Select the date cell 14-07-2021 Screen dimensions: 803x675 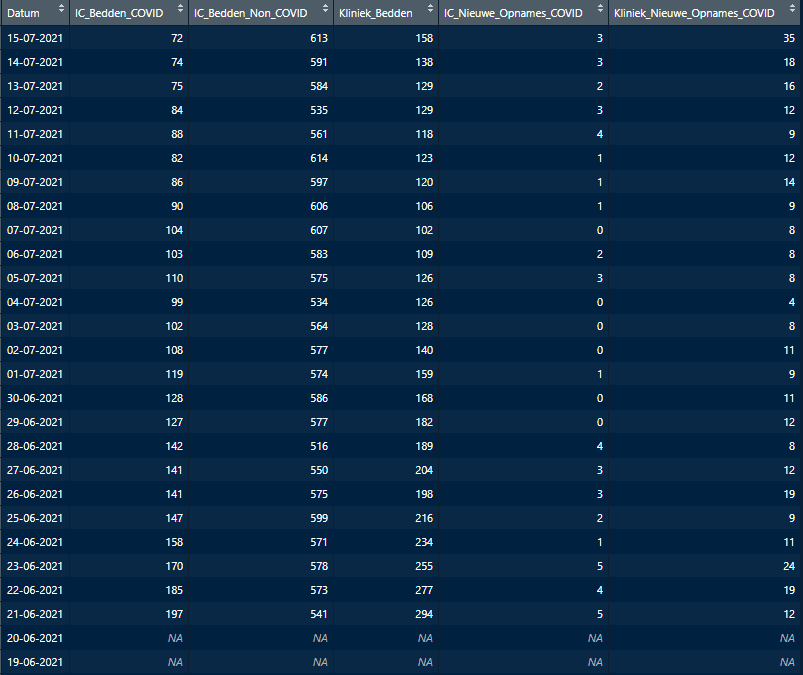35,62
